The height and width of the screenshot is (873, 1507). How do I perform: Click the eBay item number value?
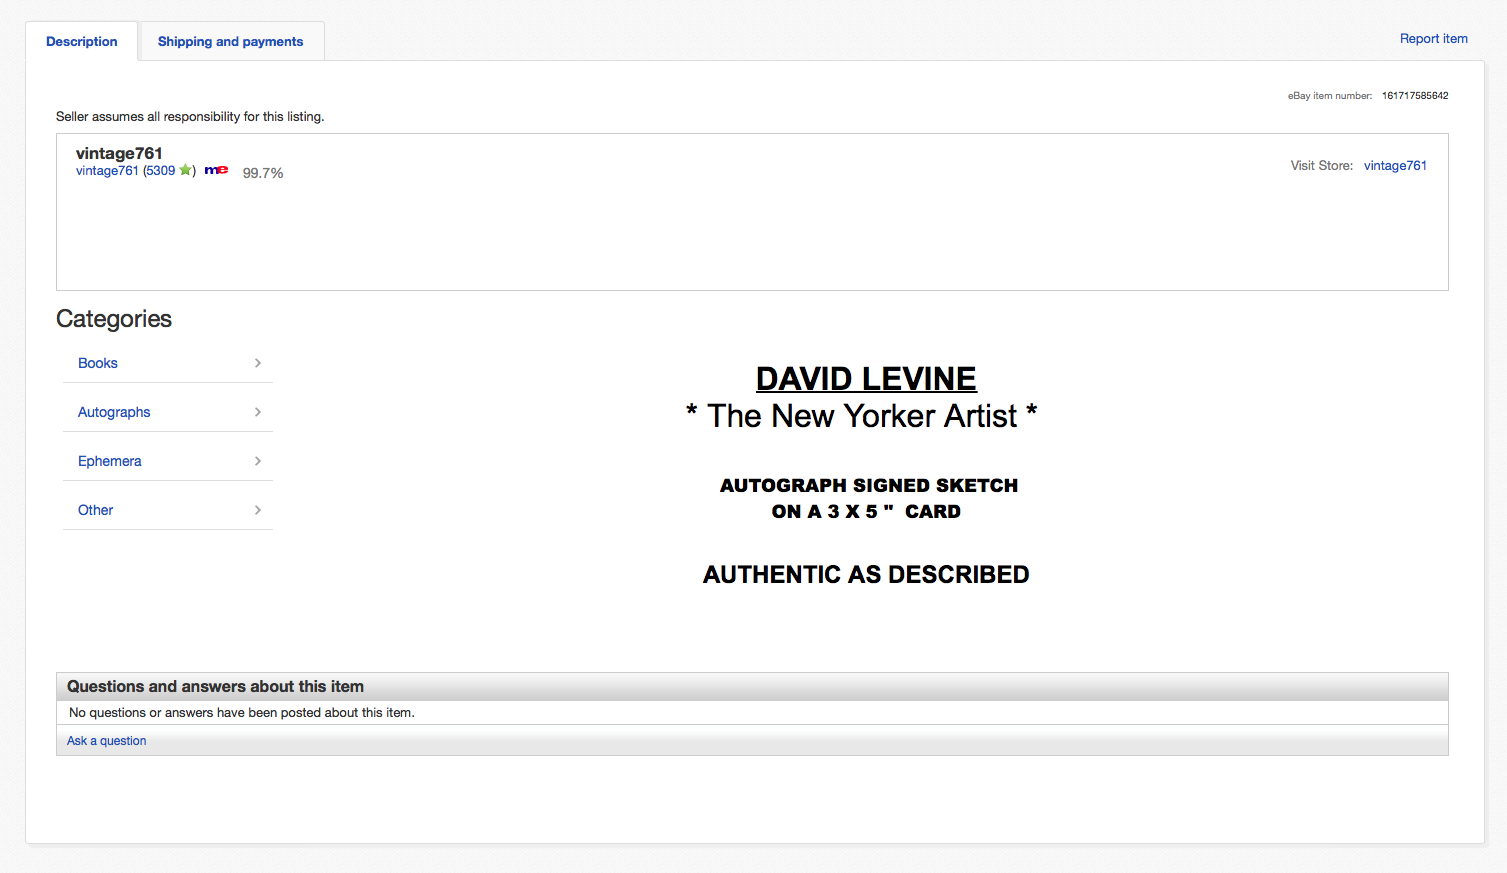click(x=1415, y=96)
